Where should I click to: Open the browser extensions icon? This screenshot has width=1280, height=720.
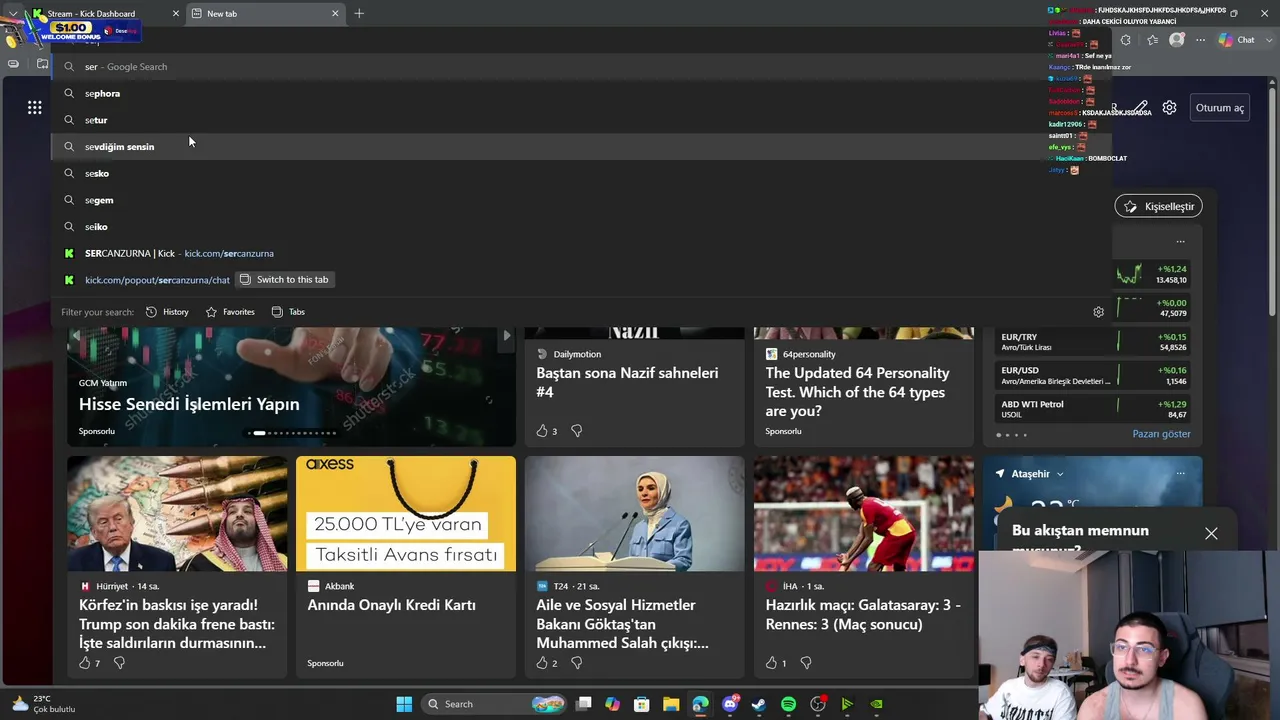pos(1126,40)
